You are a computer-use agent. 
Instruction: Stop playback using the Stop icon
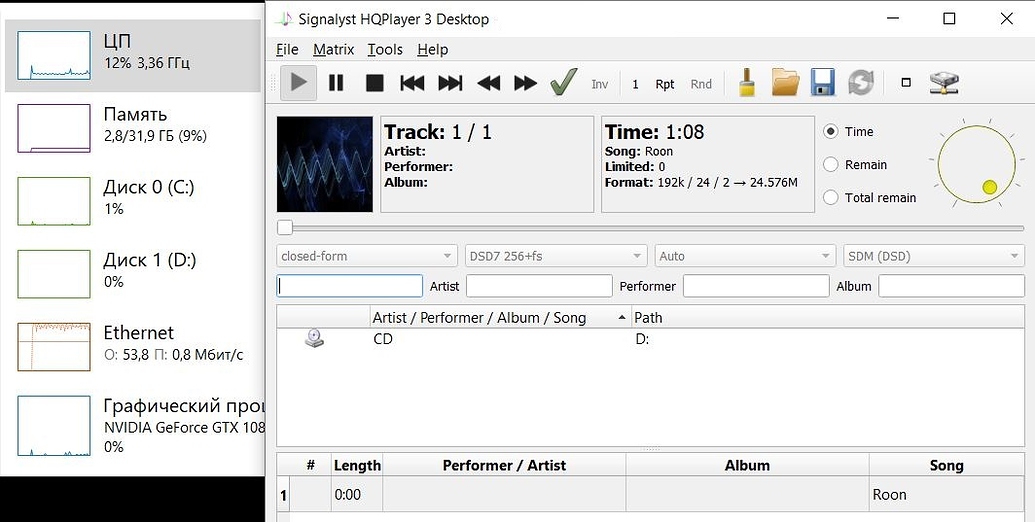tap(374, 83)
